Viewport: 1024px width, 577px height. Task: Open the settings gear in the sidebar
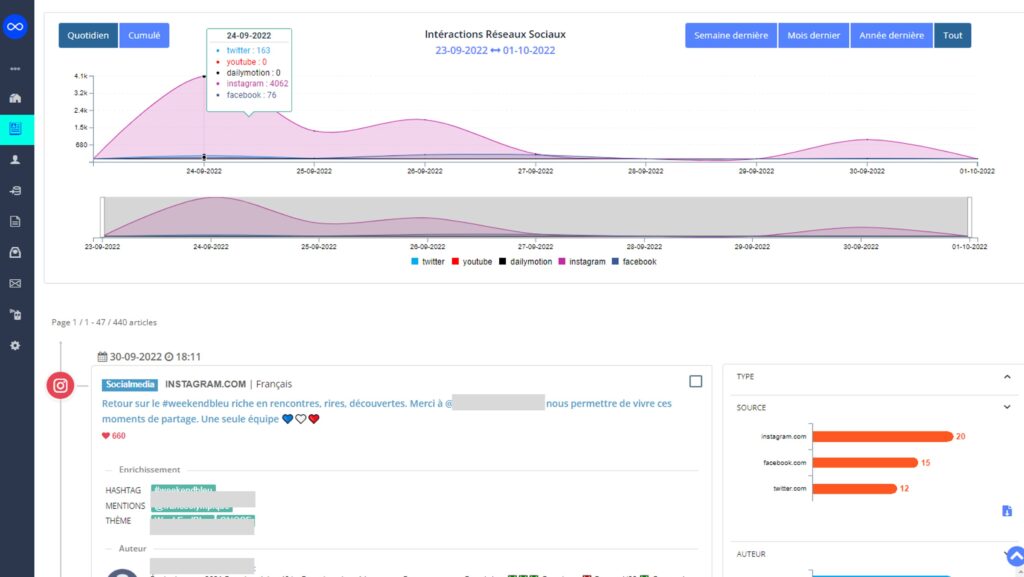point(15,345)
